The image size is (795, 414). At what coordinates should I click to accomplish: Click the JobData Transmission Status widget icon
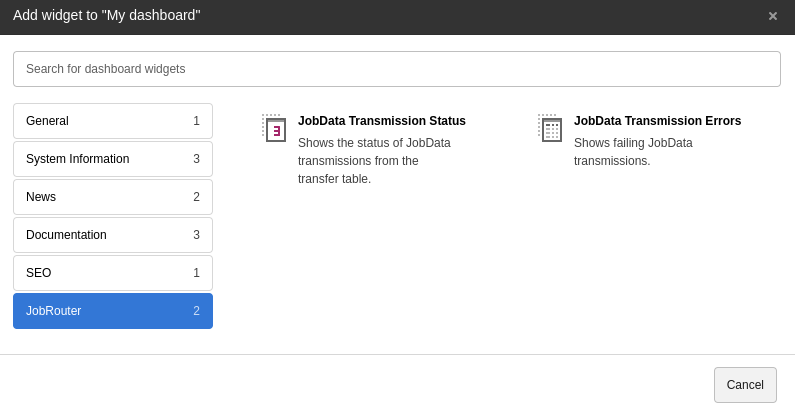point(274,128)
